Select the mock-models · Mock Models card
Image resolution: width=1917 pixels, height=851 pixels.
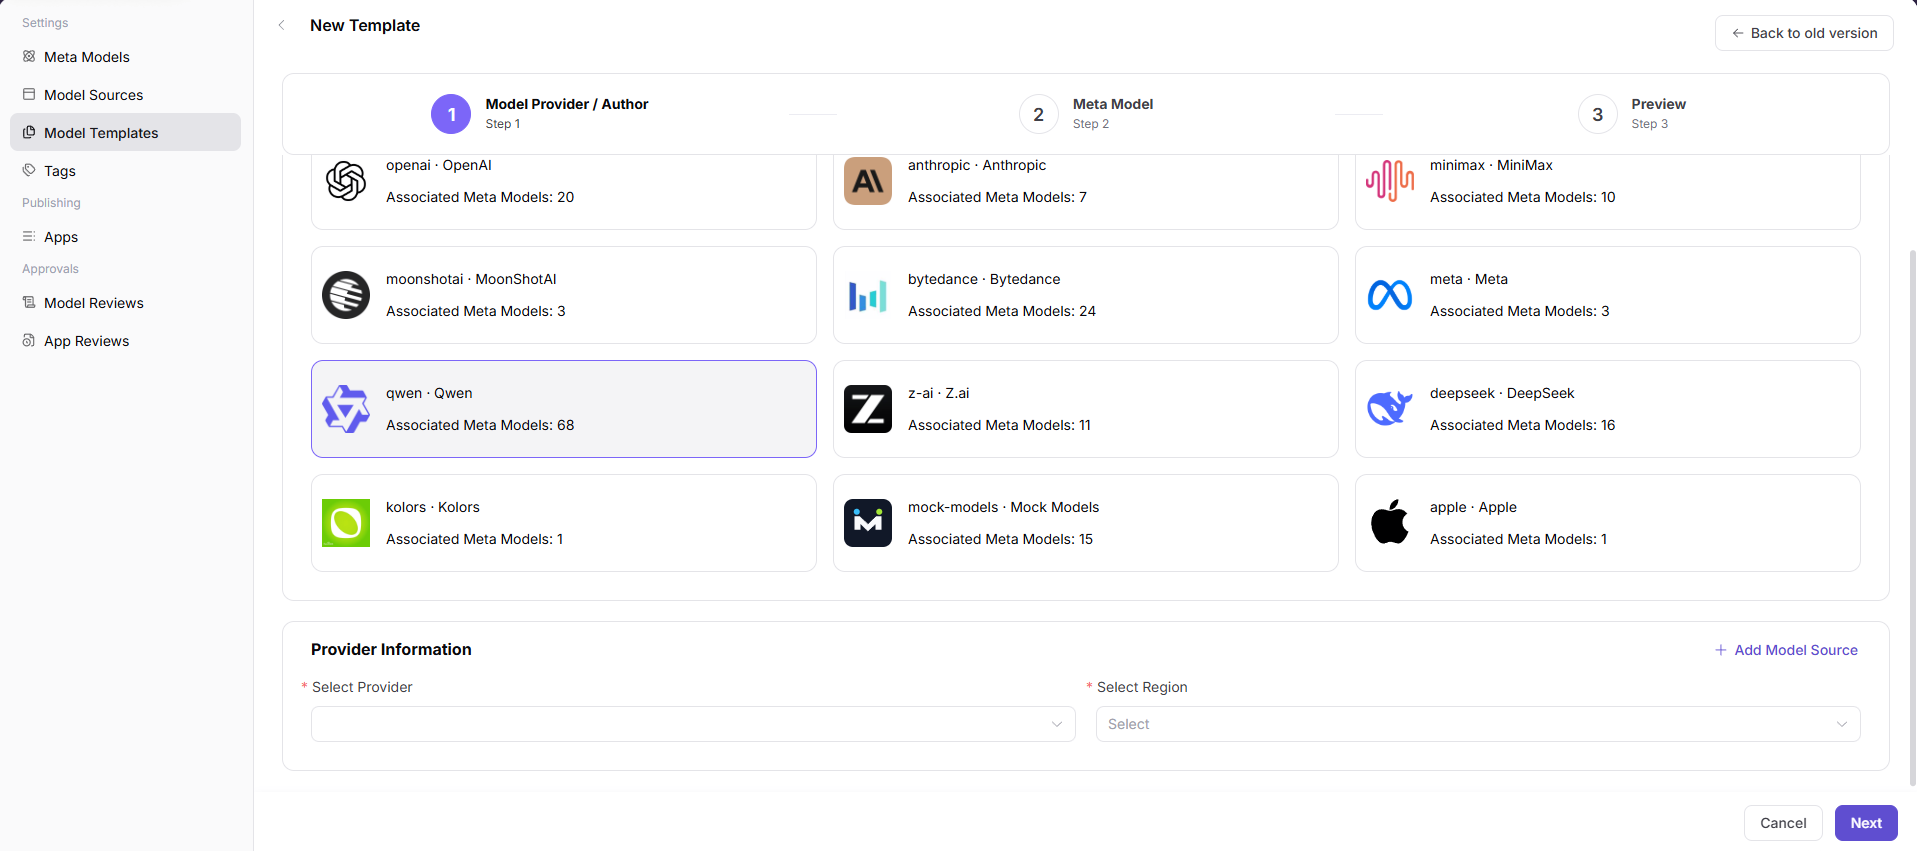point(1086,523)
